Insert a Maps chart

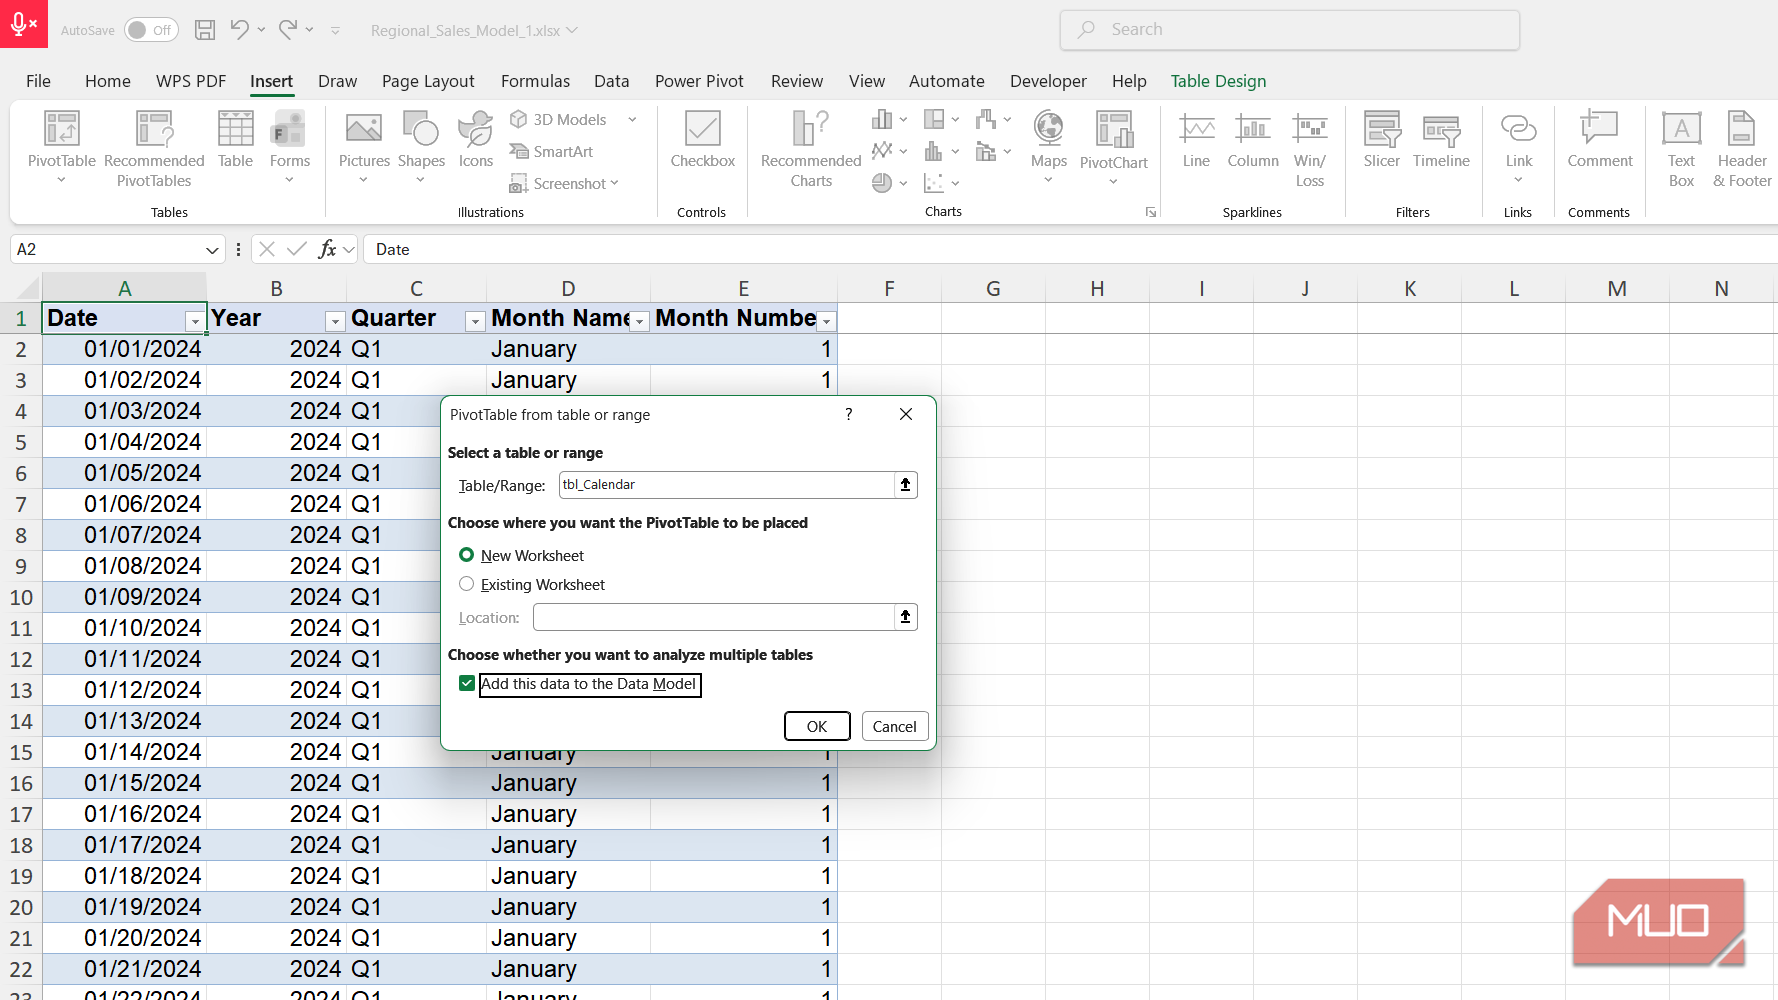tap(1048, 147)
